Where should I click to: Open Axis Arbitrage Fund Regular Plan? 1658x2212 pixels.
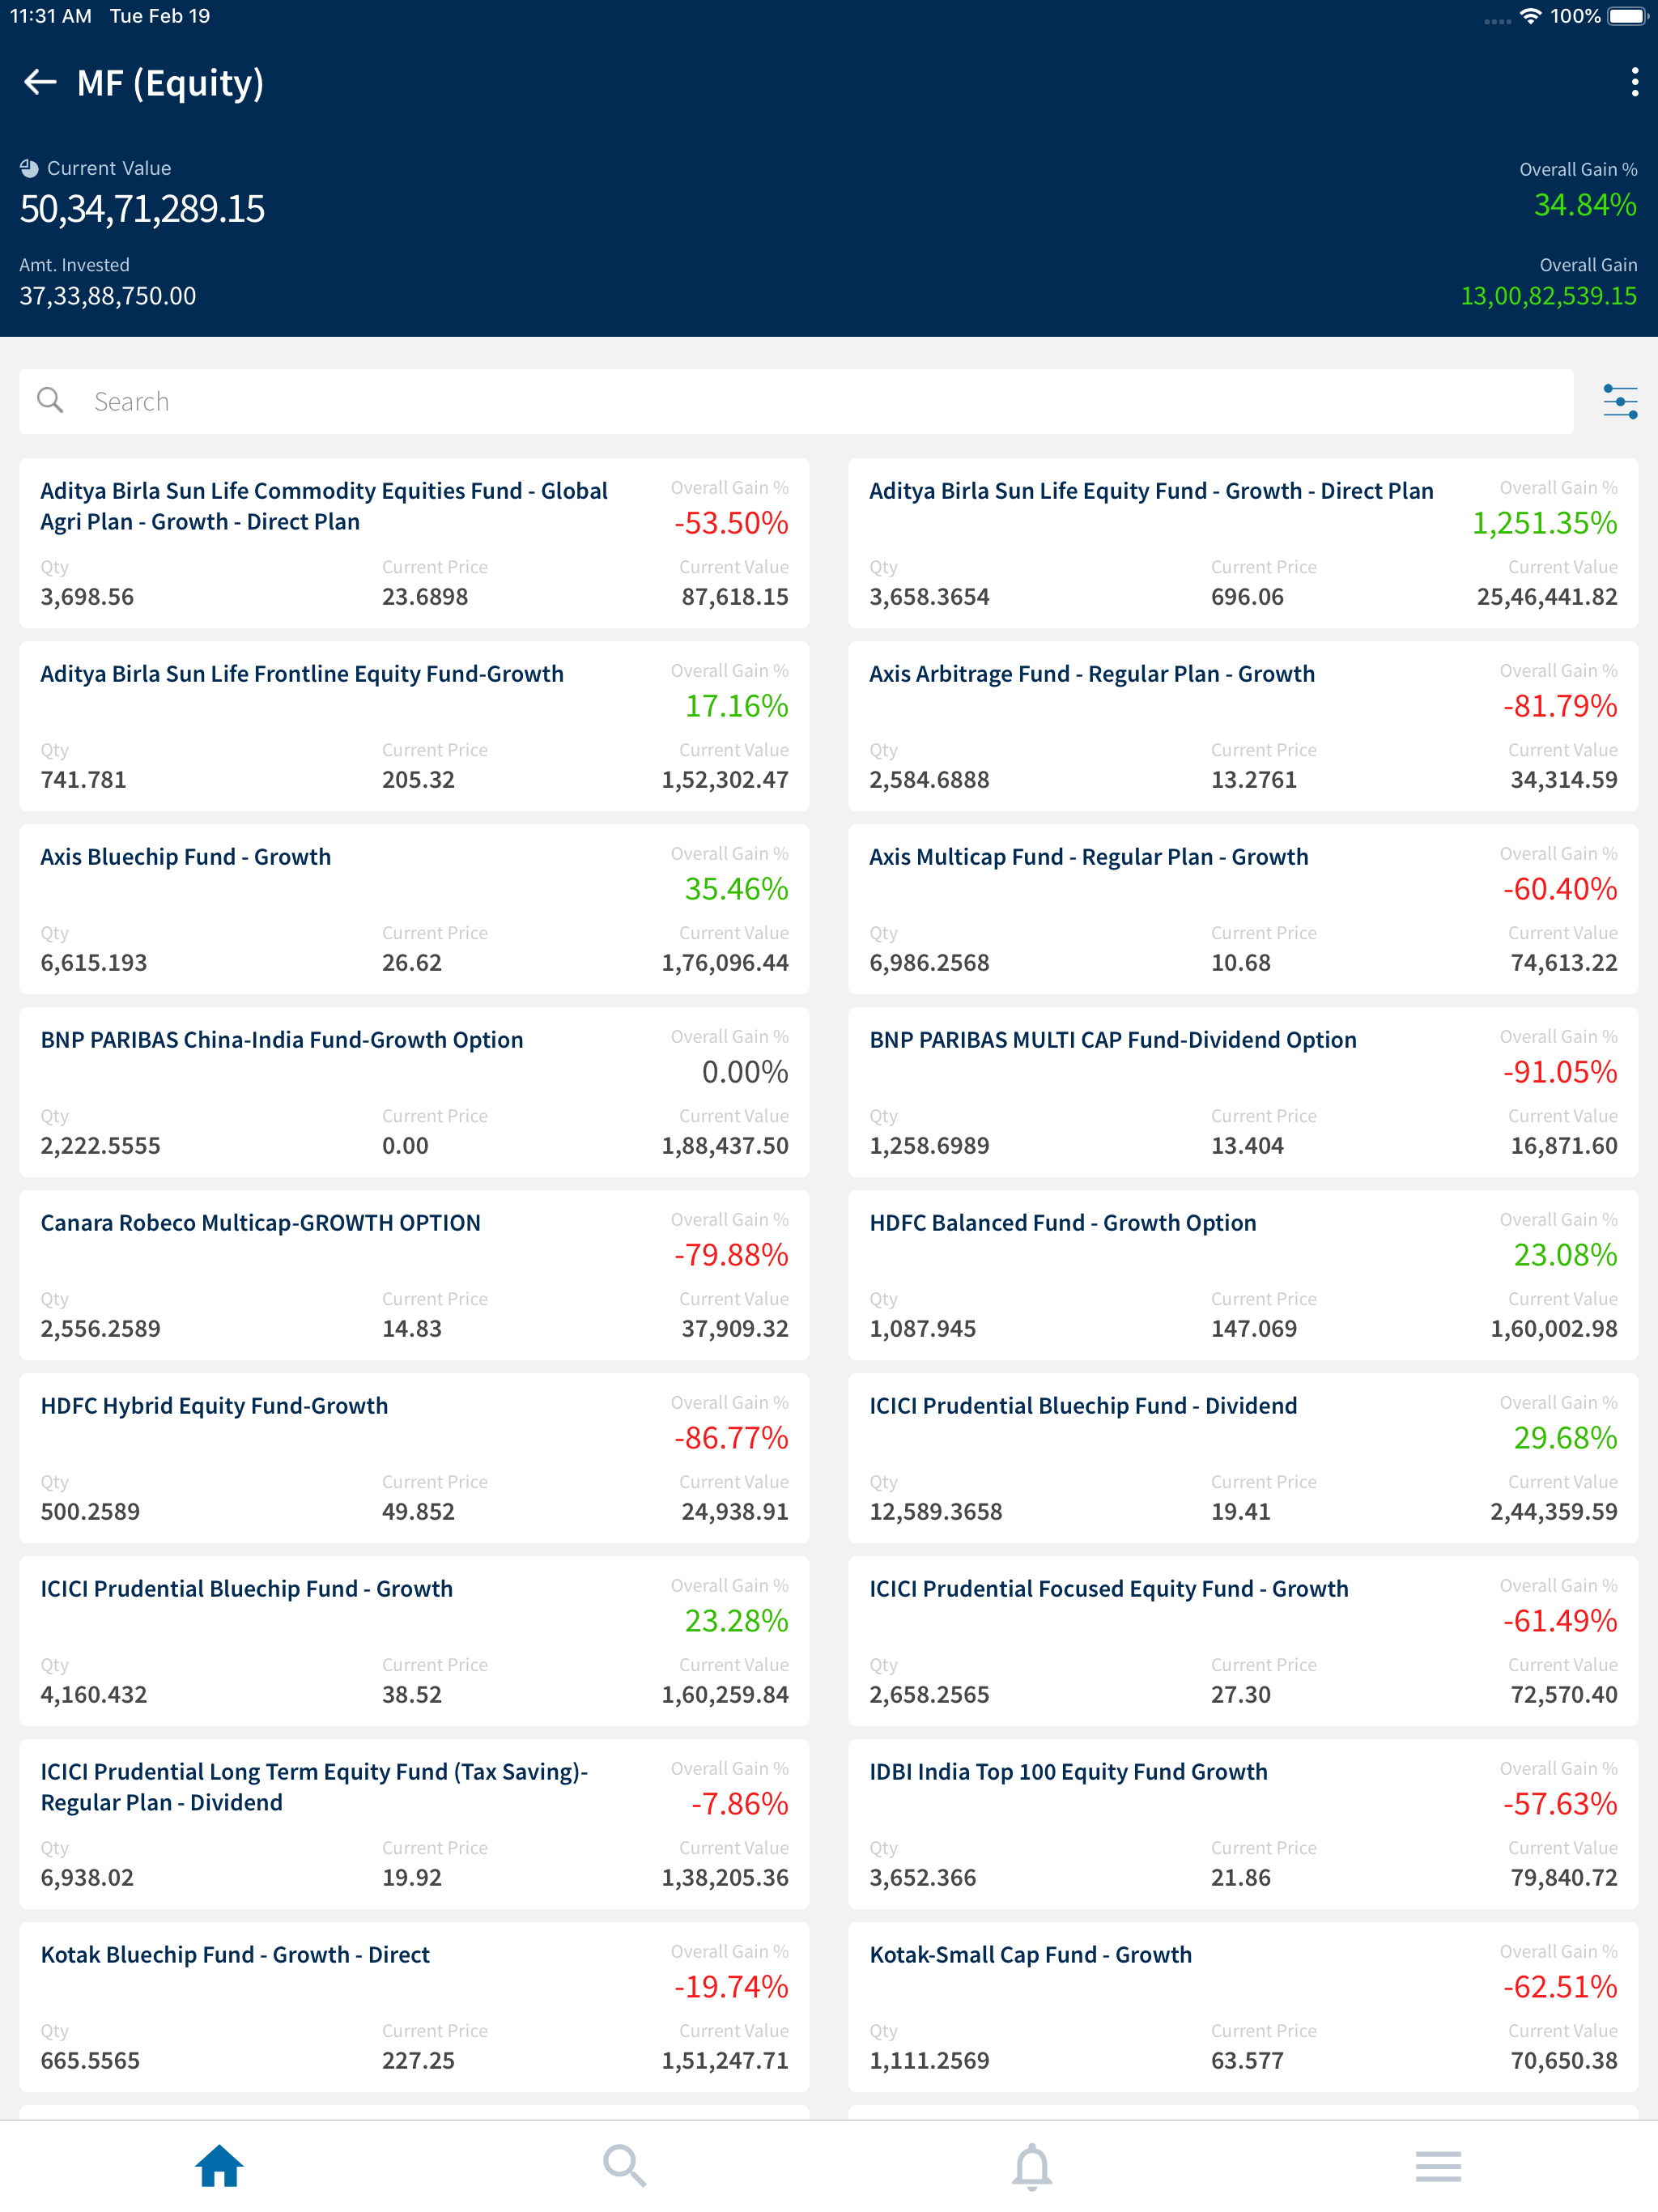point(1243,726)
